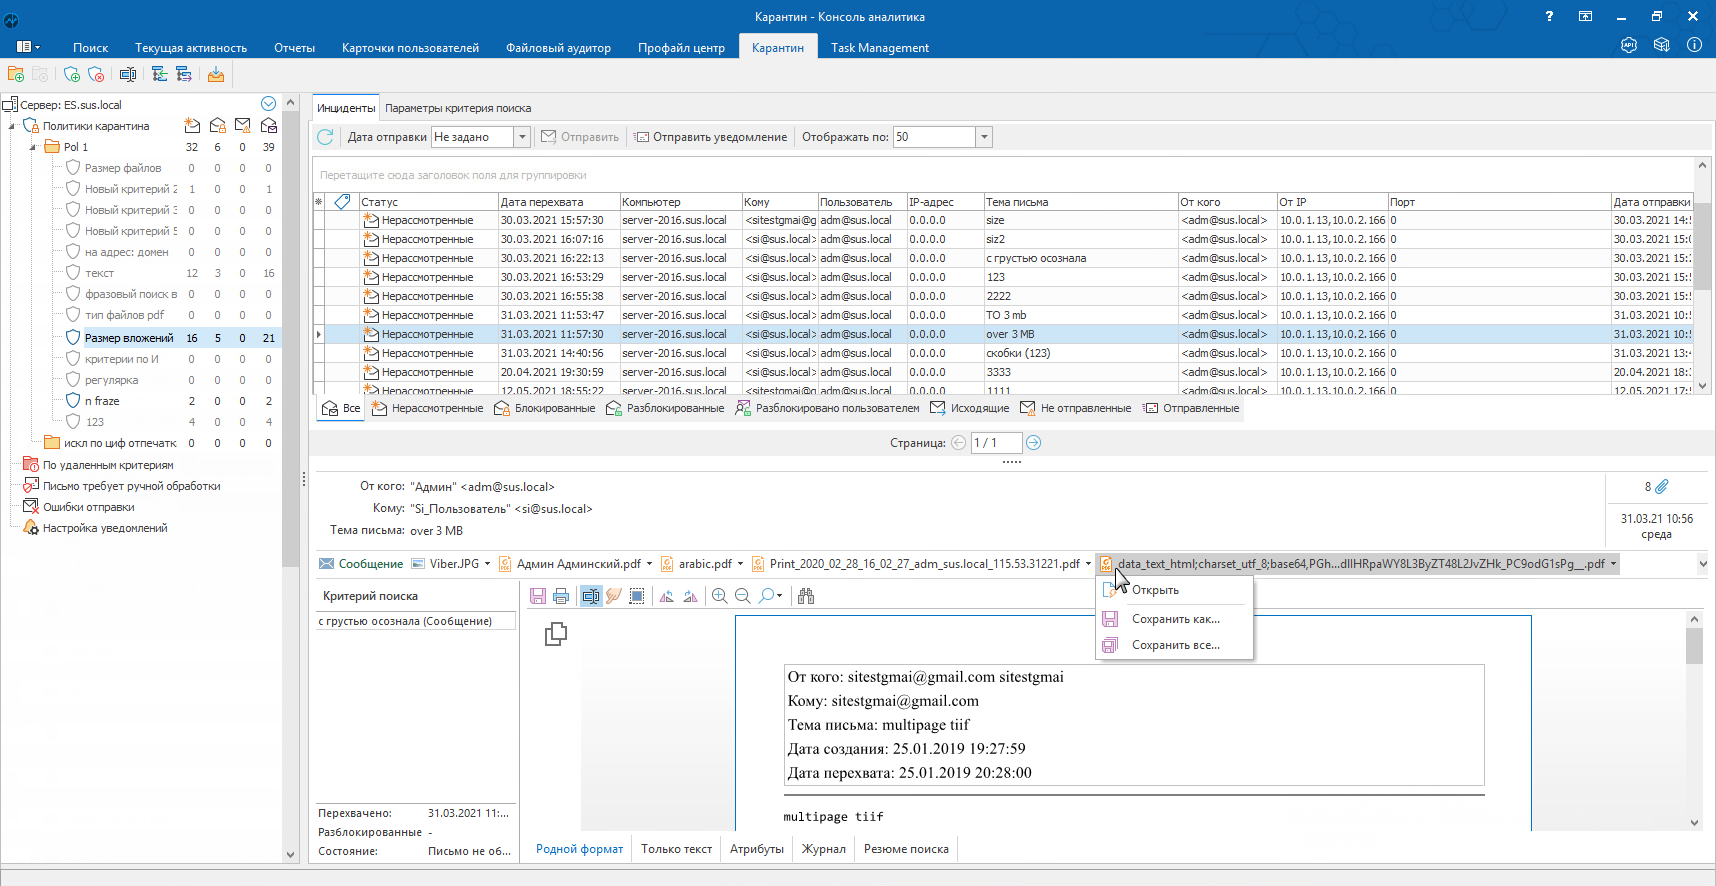Click the import inbox tray toolbar icon
The height and width of the screenshot is (886, 1716).
pos(216,74)
